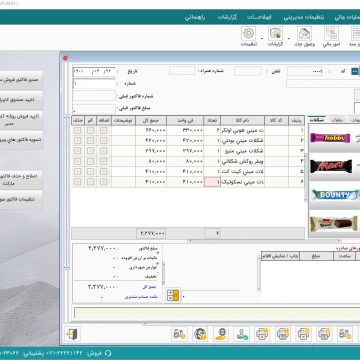Increase quantity with اضافه button in row one
The height and width of the screenshot is (360, 360).
tap(104, 130)
